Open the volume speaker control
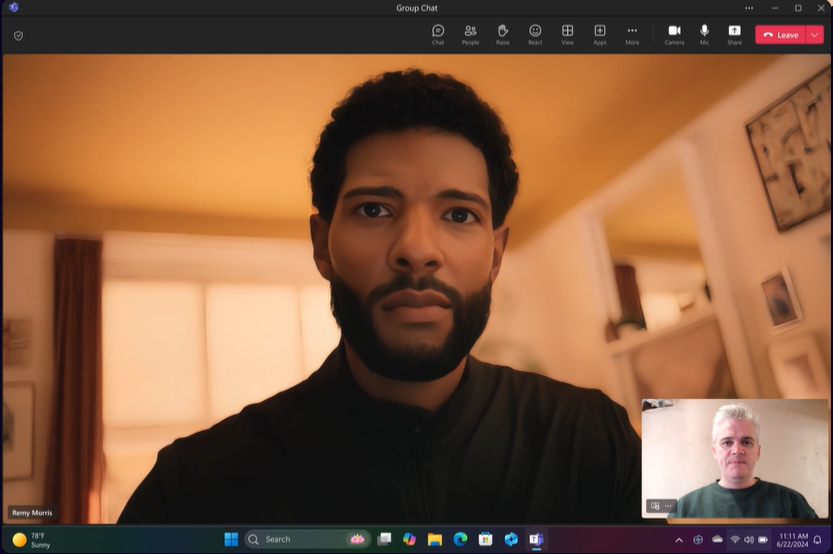The height and width of the screenshot is (554, 833). point(749,540)
